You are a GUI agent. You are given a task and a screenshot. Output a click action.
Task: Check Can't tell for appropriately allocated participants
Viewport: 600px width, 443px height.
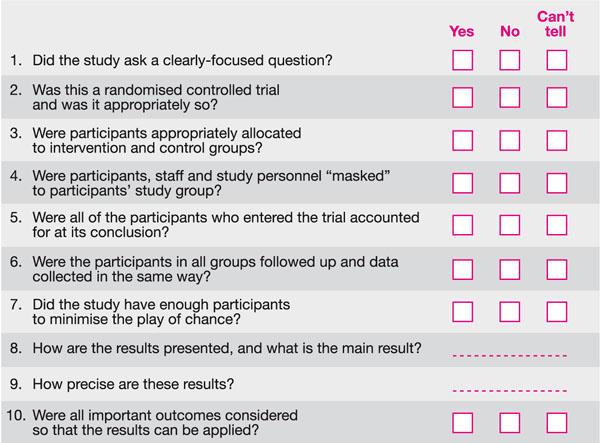557,140
